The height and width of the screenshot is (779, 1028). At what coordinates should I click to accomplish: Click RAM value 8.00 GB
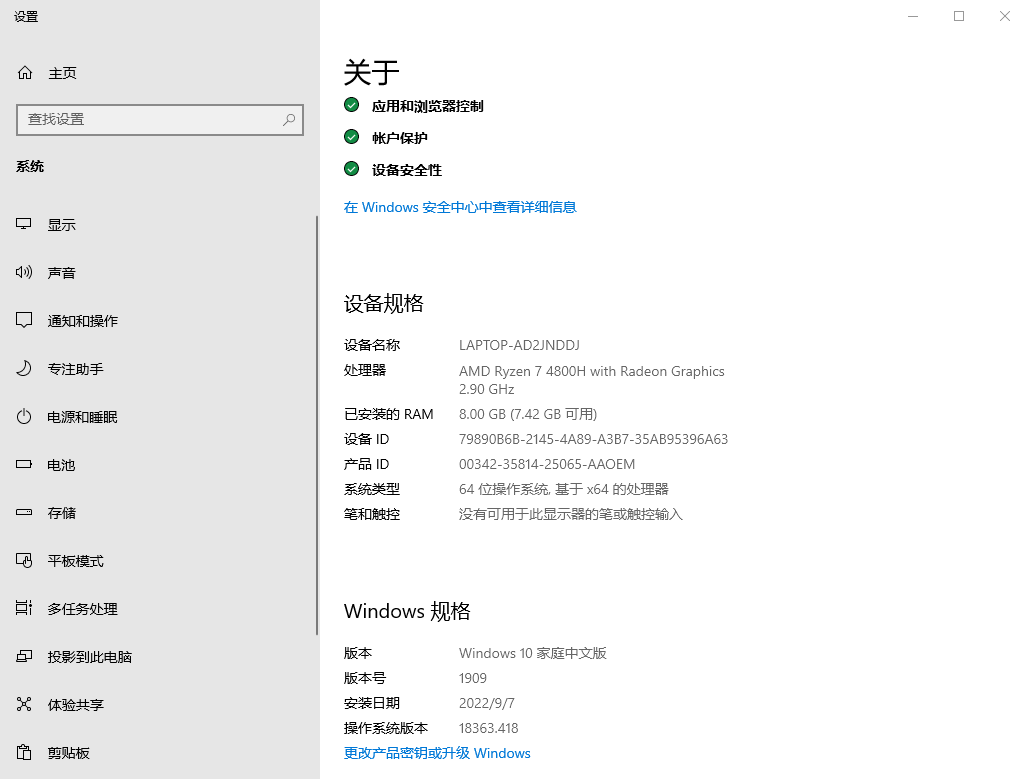[x=528, y=414]
